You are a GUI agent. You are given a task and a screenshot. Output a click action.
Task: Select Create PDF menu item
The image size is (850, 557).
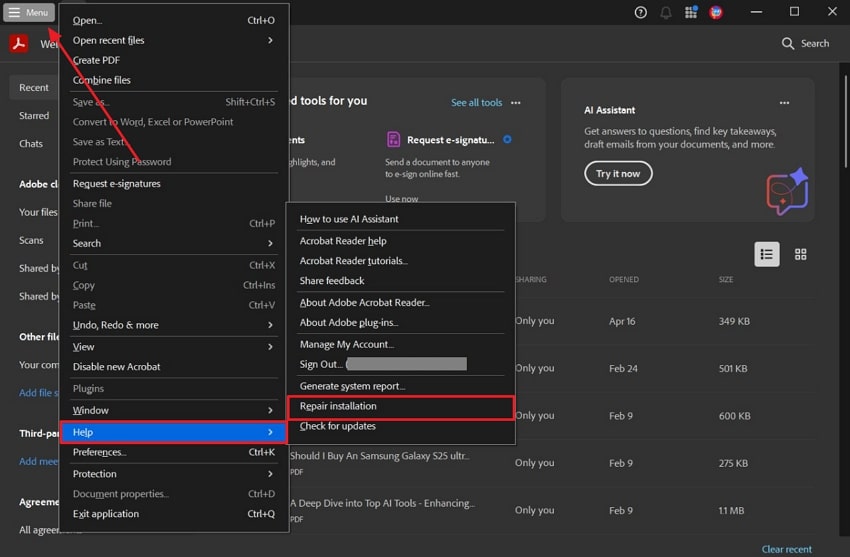(x=173, y=60)
